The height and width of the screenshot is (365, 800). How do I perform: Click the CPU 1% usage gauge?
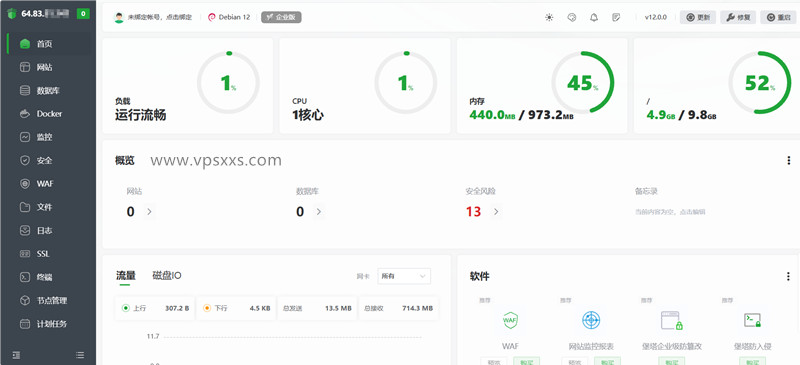point(406,83)
